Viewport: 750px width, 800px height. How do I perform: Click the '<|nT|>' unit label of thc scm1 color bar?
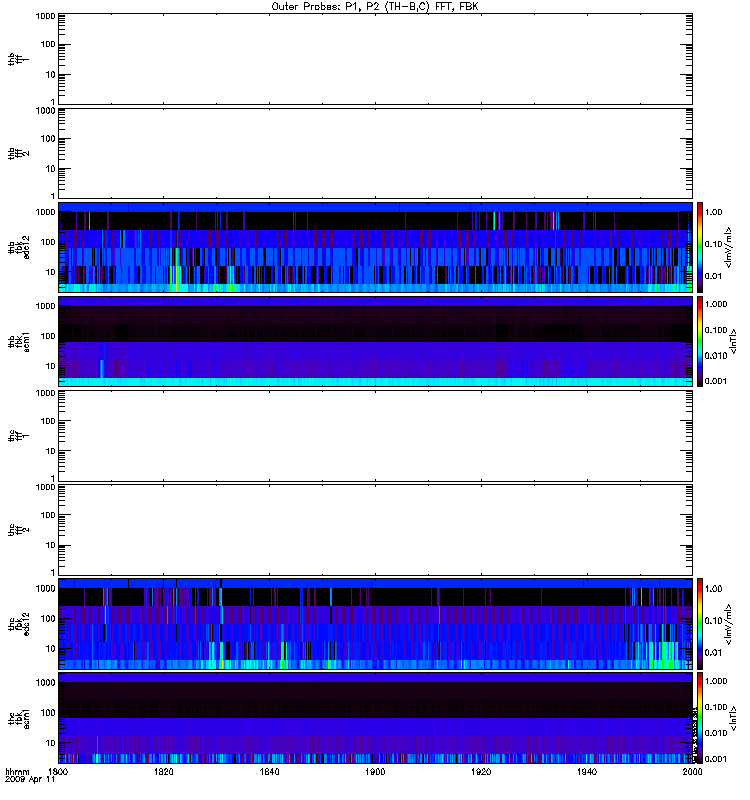[733, 718]
